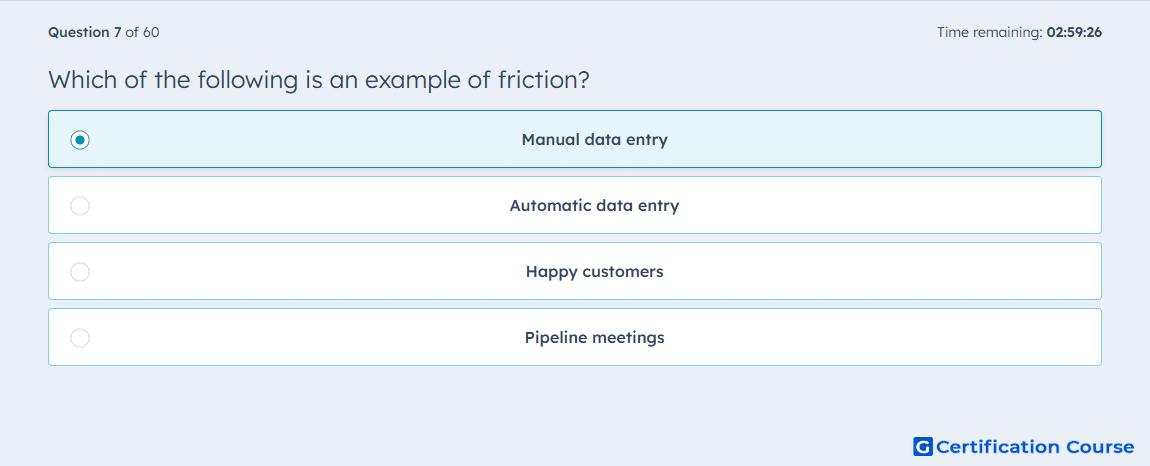Click the Manual data entry answer label
Screen dimensions: 1150x466
tap(595, 139)
